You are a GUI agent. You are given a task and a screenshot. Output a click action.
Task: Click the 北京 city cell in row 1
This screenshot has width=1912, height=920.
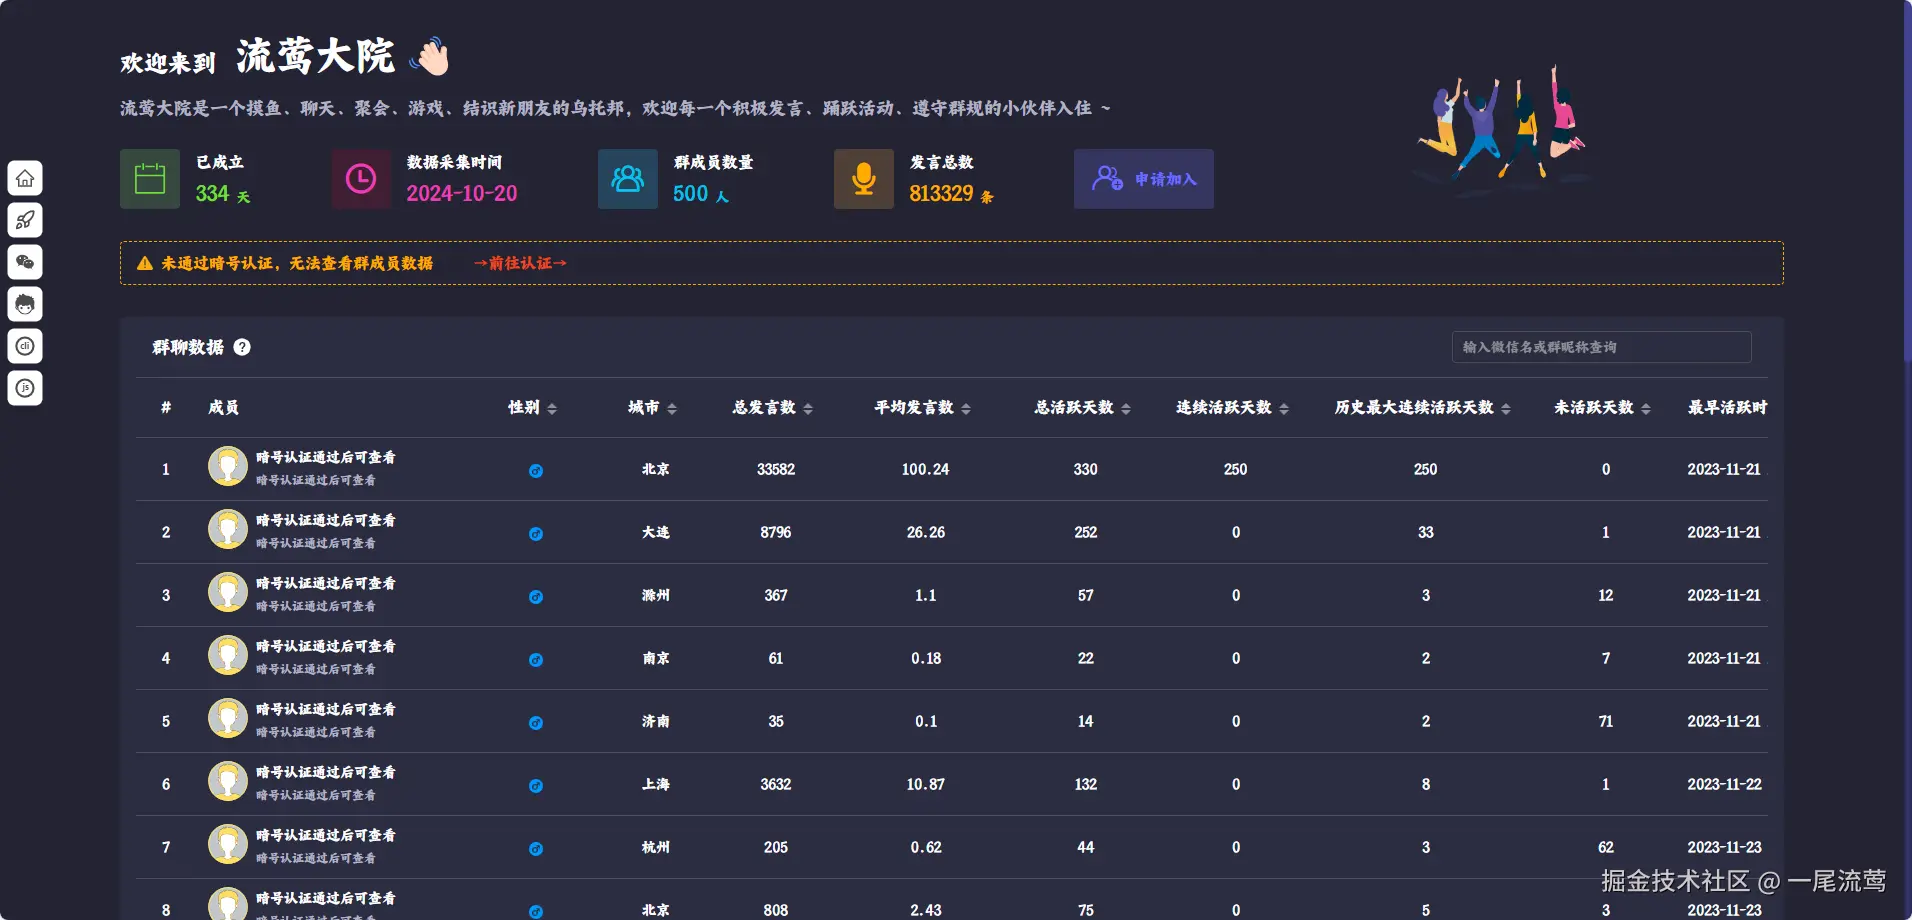pyautogui.click(x=656, y=469)
